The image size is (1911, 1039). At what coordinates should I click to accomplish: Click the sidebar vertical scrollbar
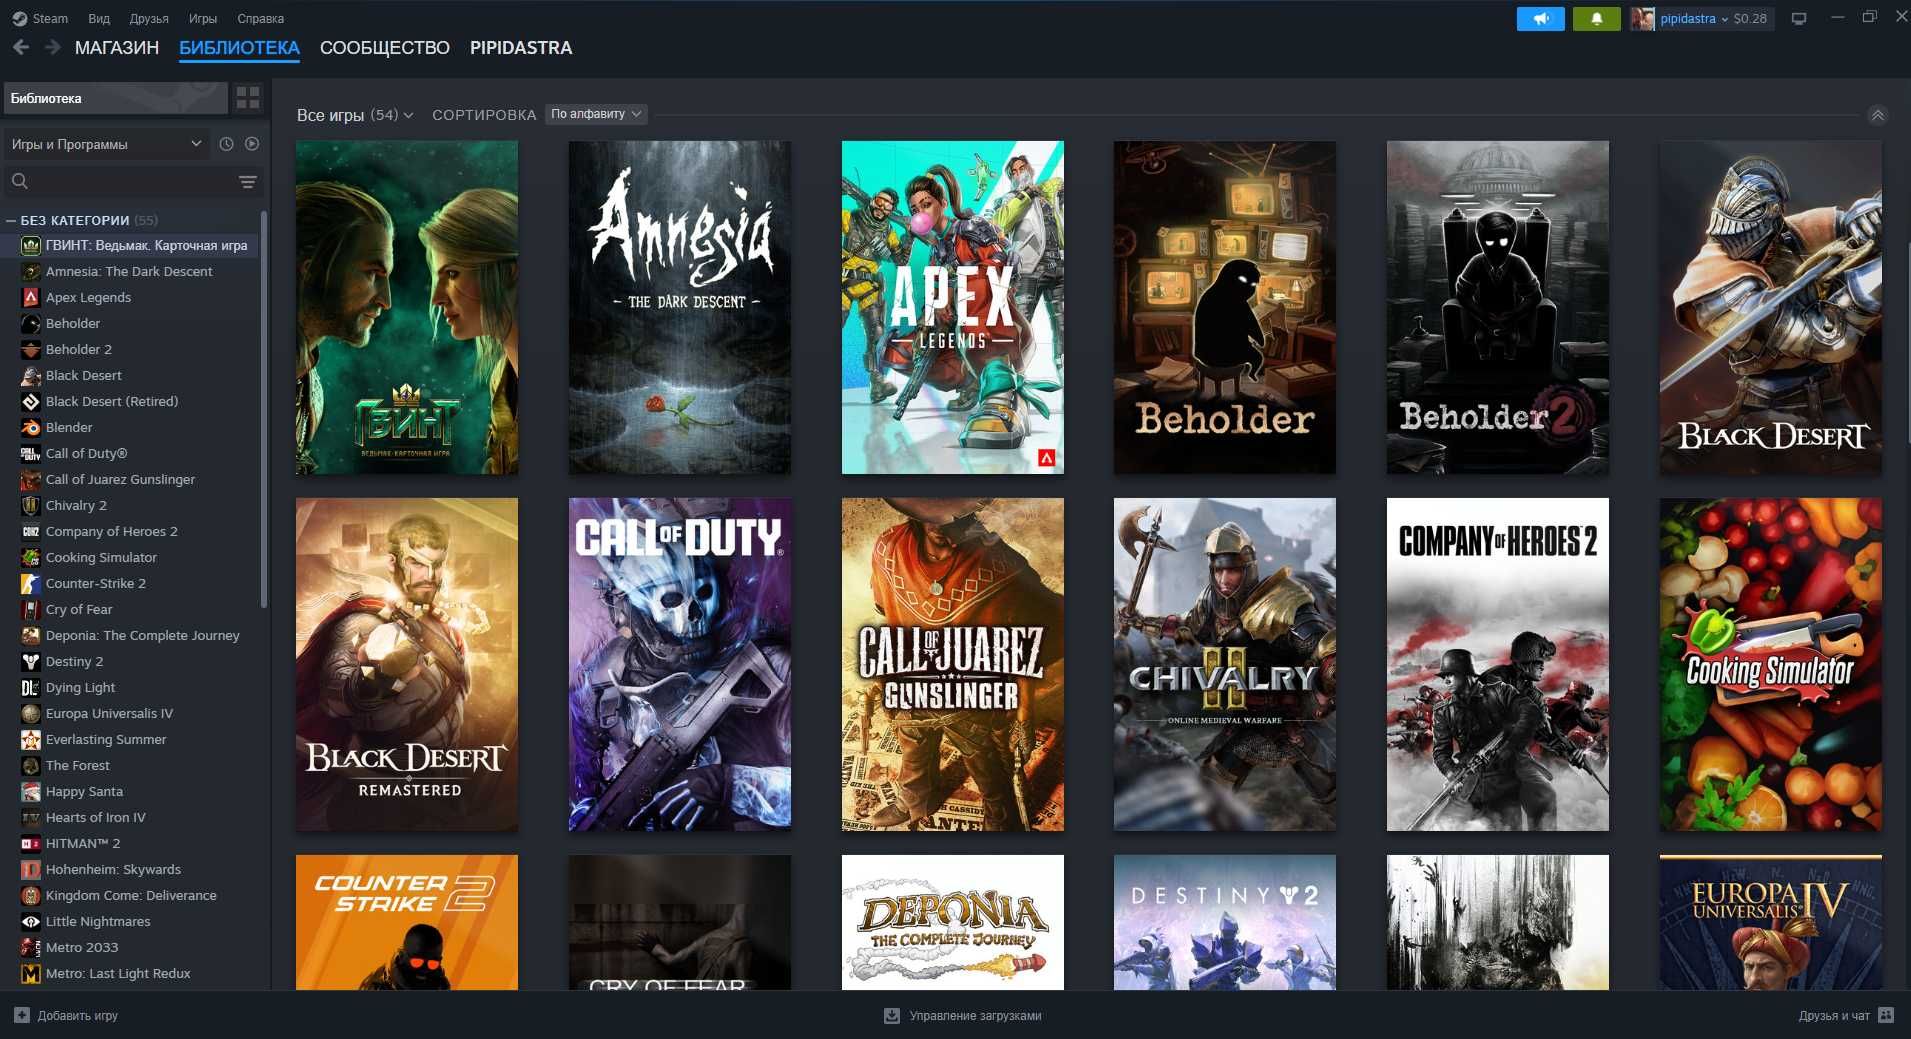click(264, 408)
